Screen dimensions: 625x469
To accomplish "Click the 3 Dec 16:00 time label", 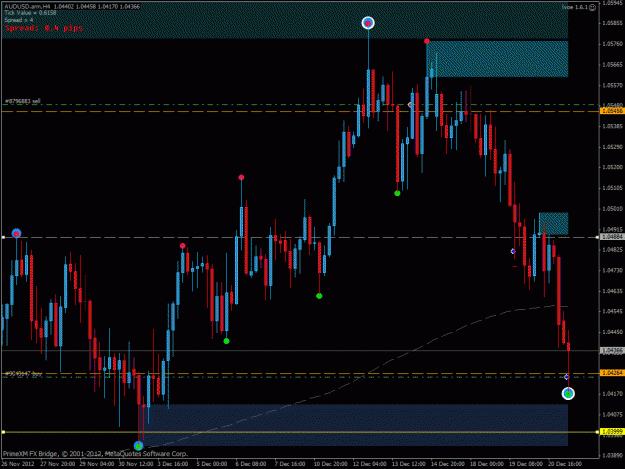I will coord(173,464).
